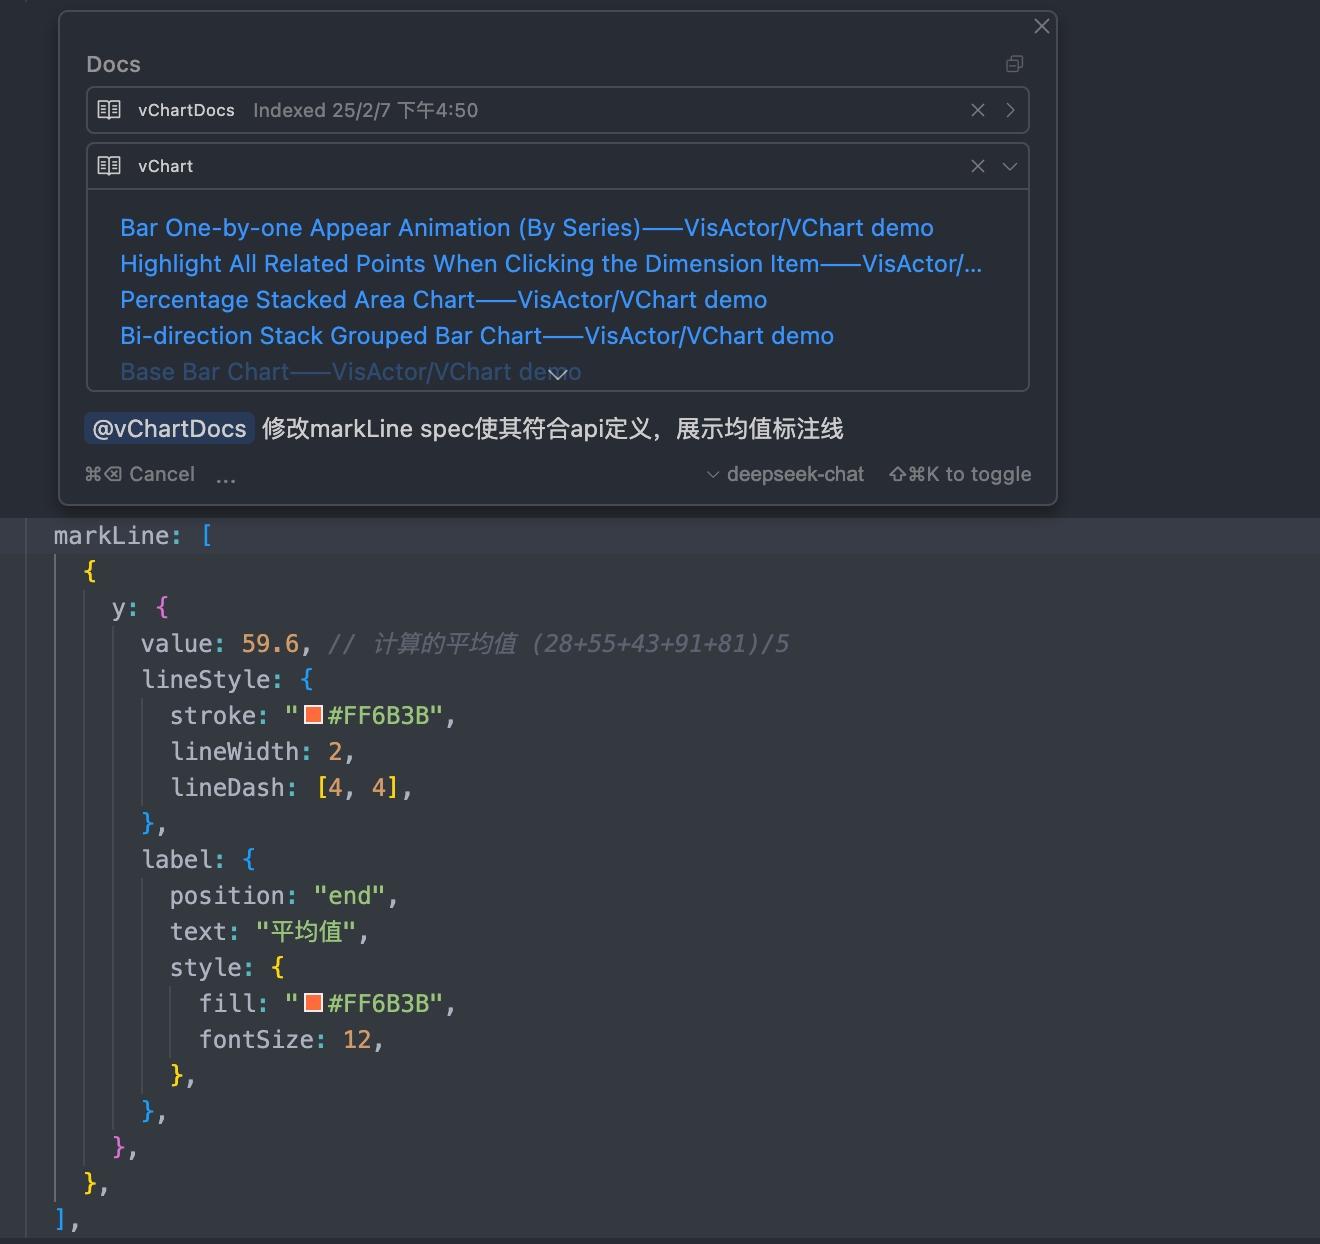Viewport: 1320px width, 1244px height.
Task: Expand the vChartDocs row chevron
Action: point(1010,110)
